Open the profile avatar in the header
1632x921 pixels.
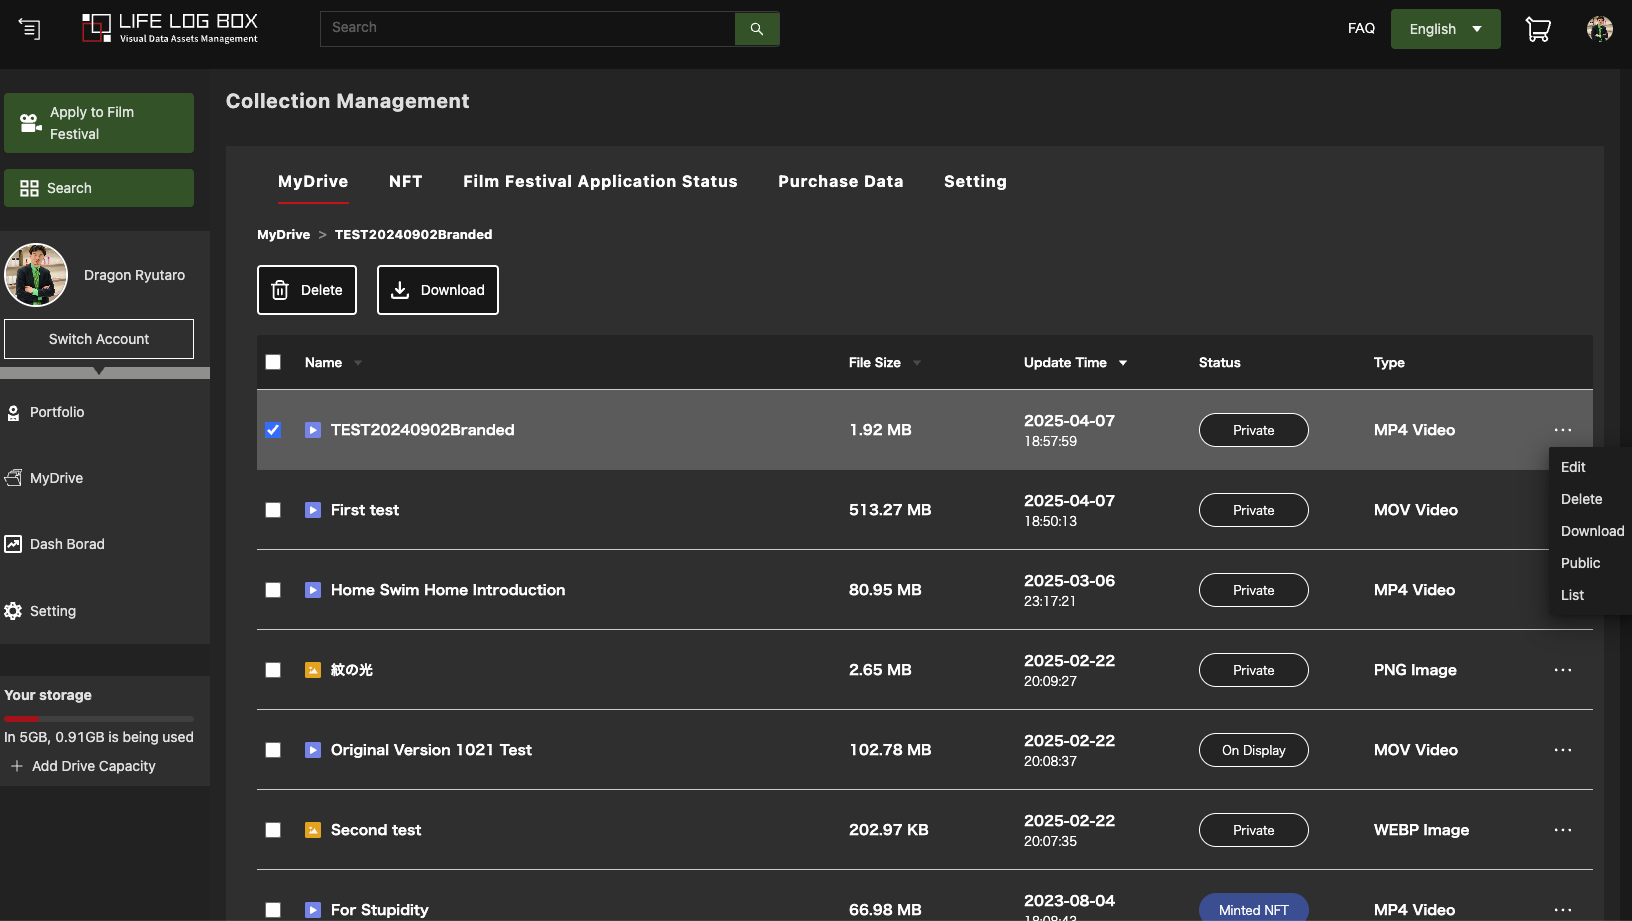1599,29
